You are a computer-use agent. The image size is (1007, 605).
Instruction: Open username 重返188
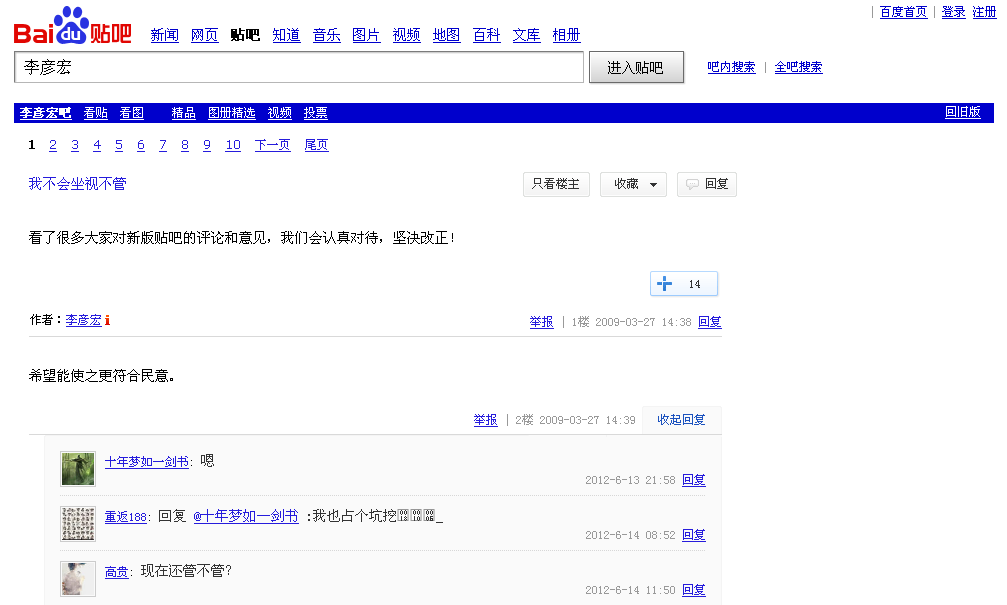click(x=126, y=516)
